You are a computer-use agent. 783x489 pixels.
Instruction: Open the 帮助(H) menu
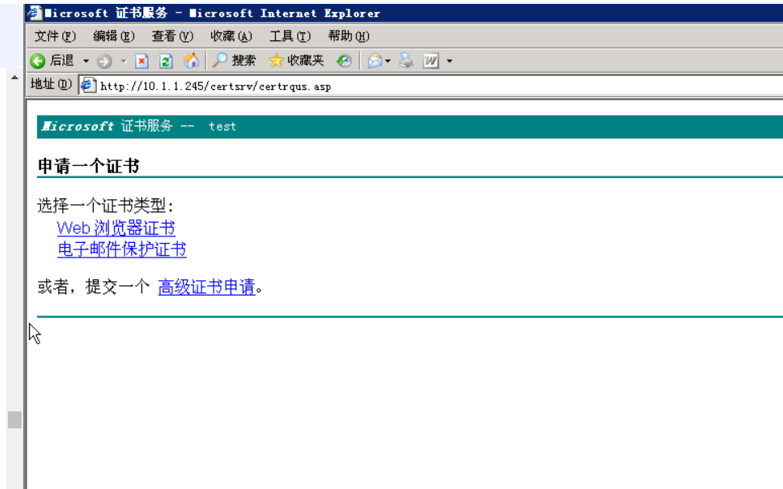click(x=349, y=36)
